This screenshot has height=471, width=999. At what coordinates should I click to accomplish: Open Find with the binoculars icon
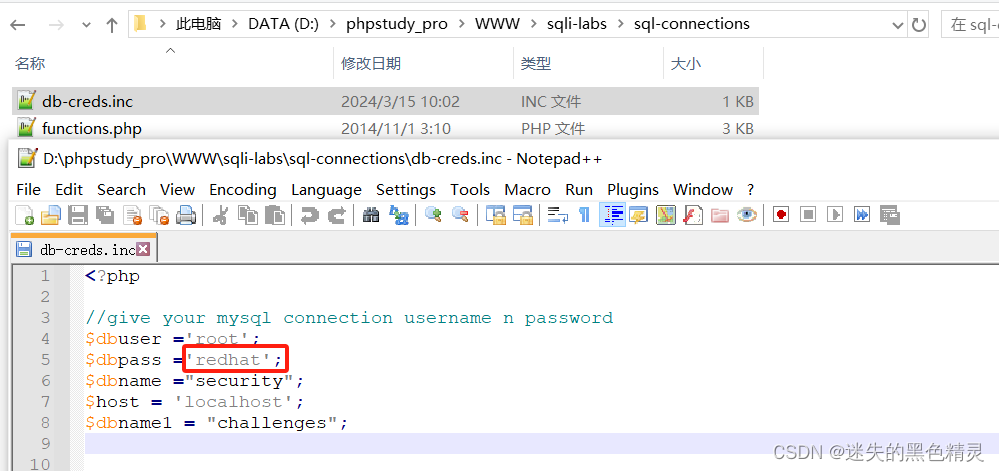click(371, 214)
